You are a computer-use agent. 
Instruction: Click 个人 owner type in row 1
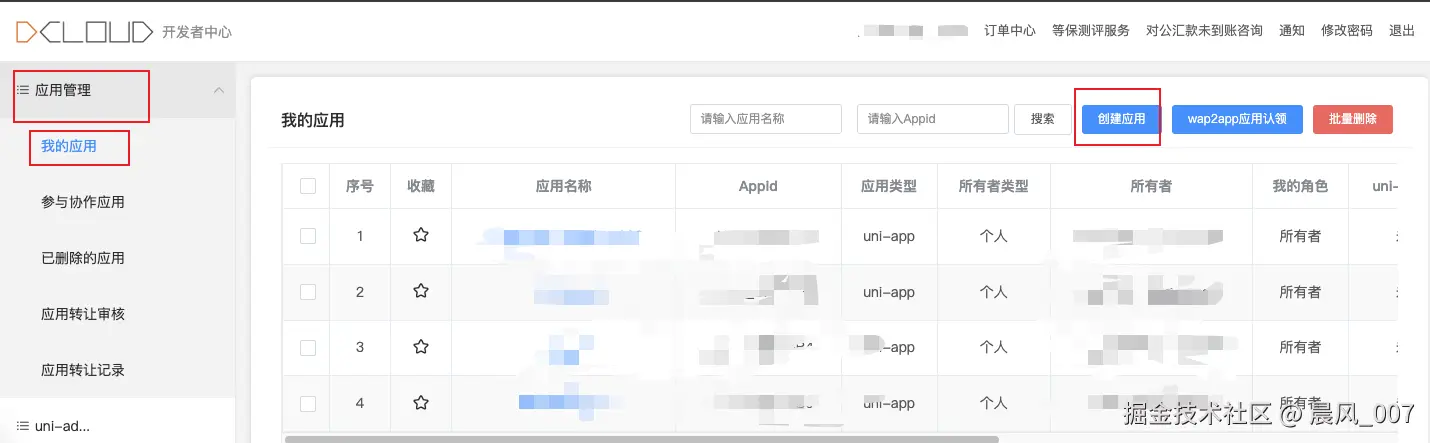(x=993, y=236)
